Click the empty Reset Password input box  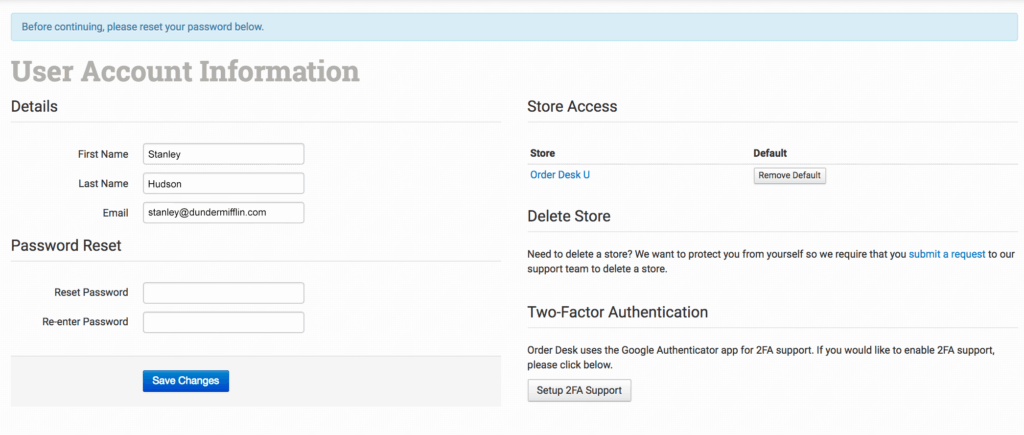223,293
